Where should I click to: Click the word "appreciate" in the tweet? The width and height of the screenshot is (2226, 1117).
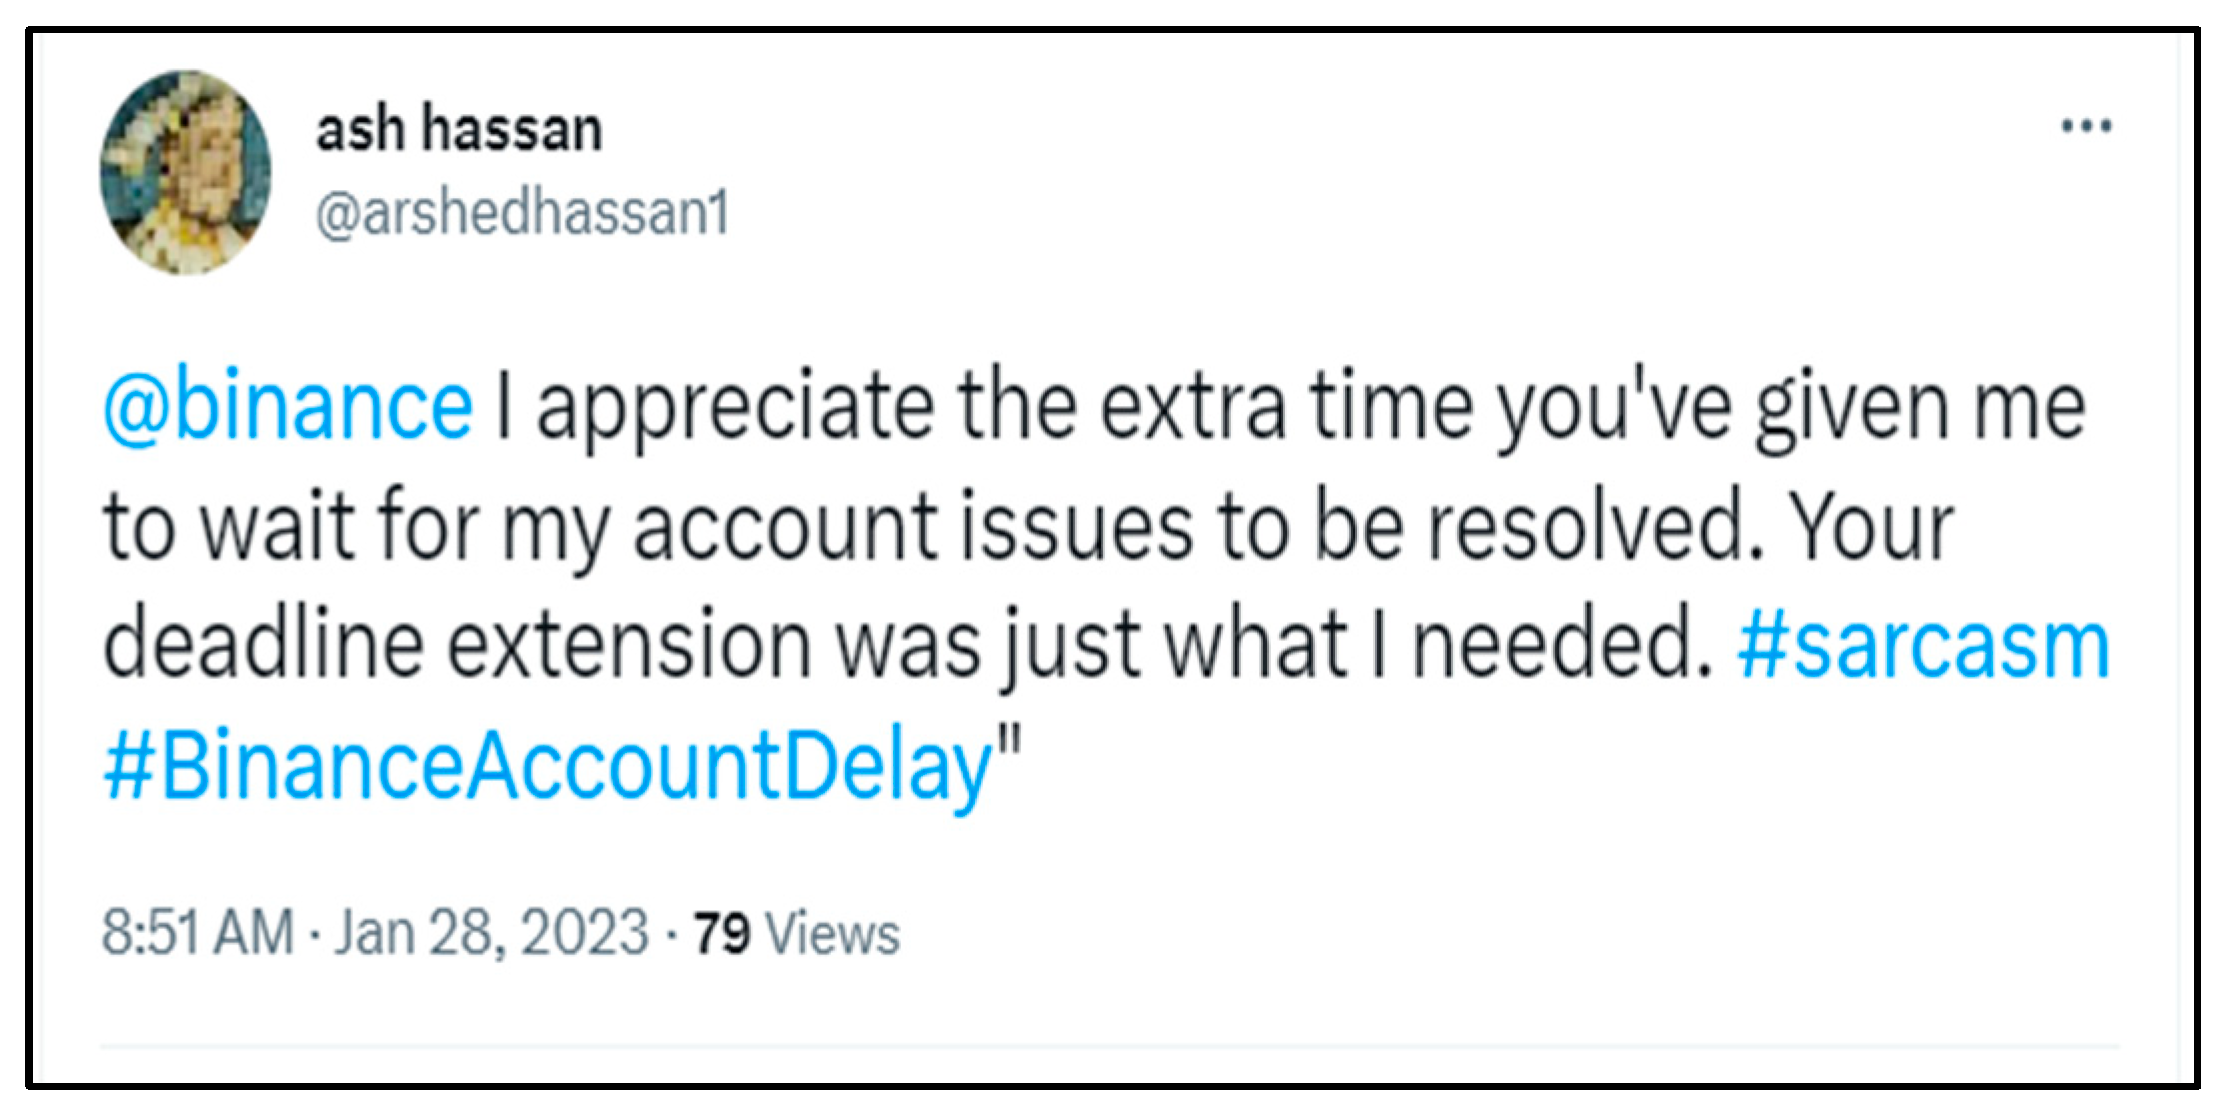pos(736,410)
